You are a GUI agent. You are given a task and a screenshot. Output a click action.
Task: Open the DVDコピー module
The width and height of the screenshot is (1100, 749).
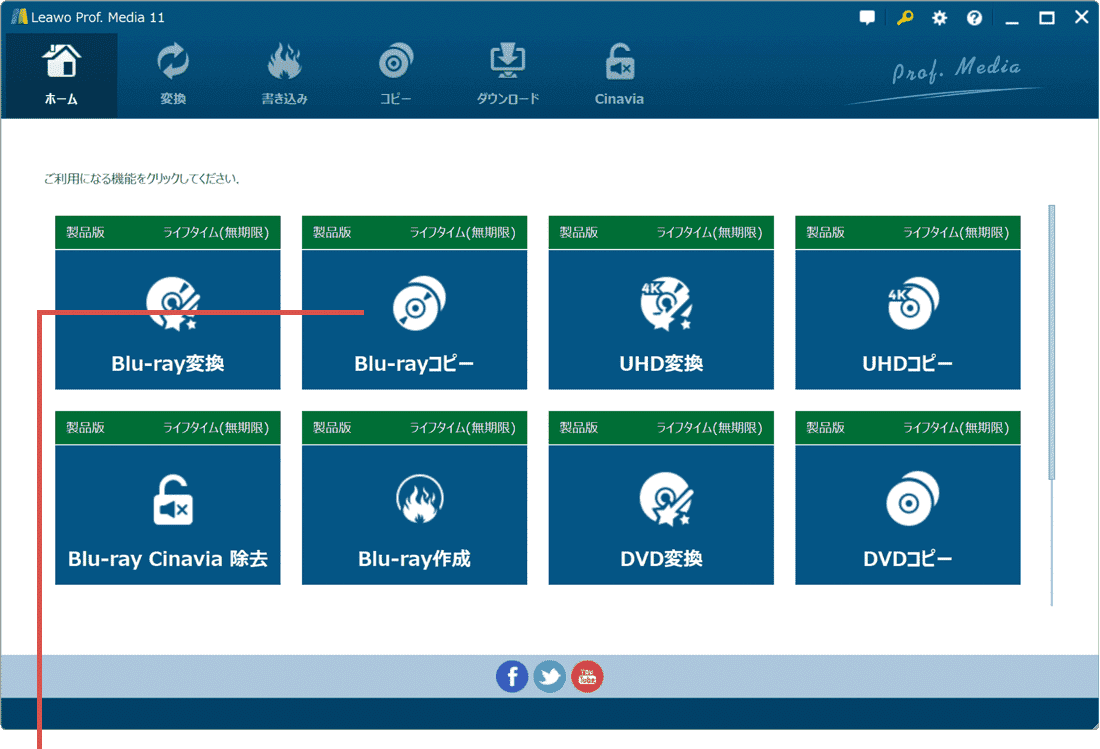click(907, 514)
